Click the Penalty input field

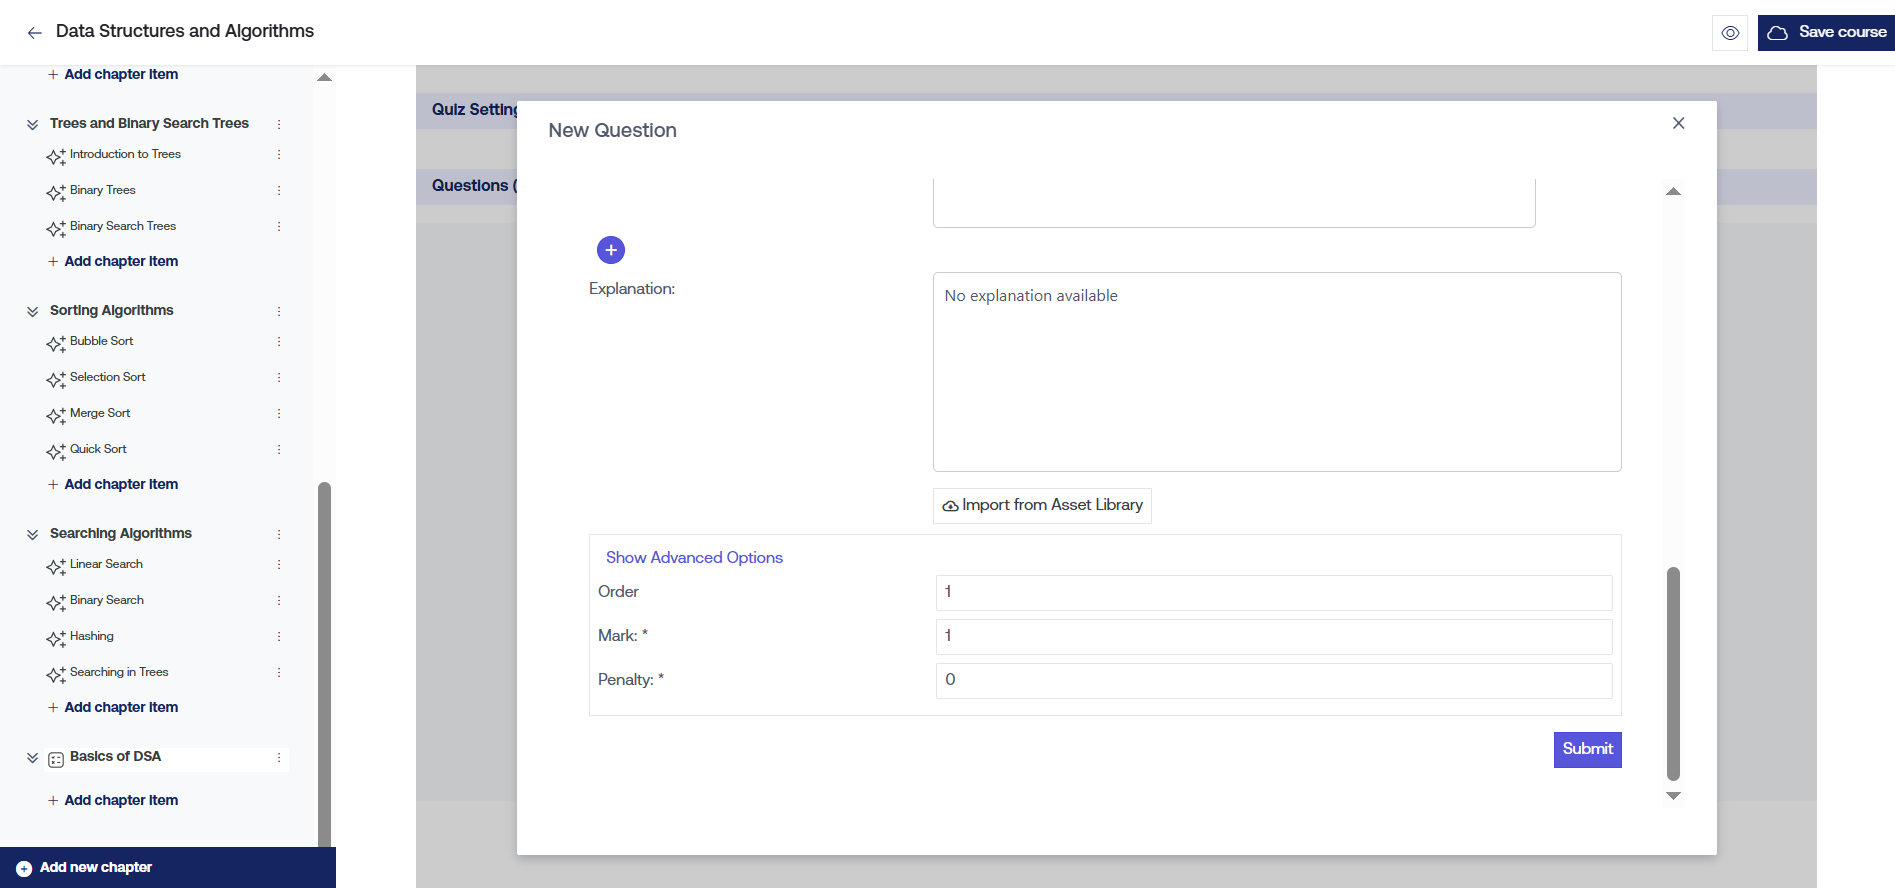click(x=1273, y=680)
